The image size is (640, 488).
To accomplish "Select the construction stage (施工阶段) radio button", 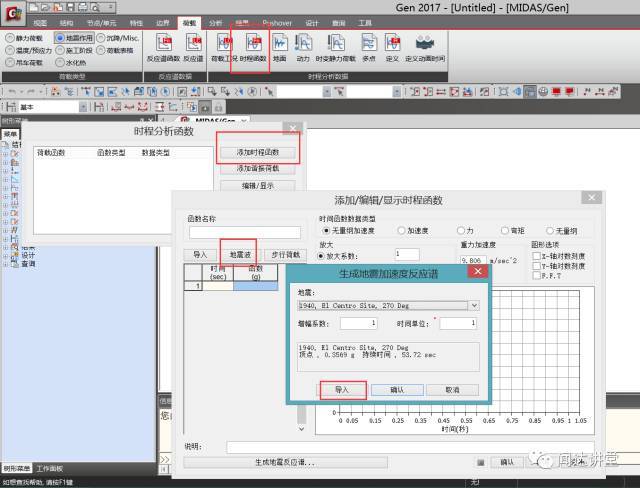I will [x=60, y=50].
